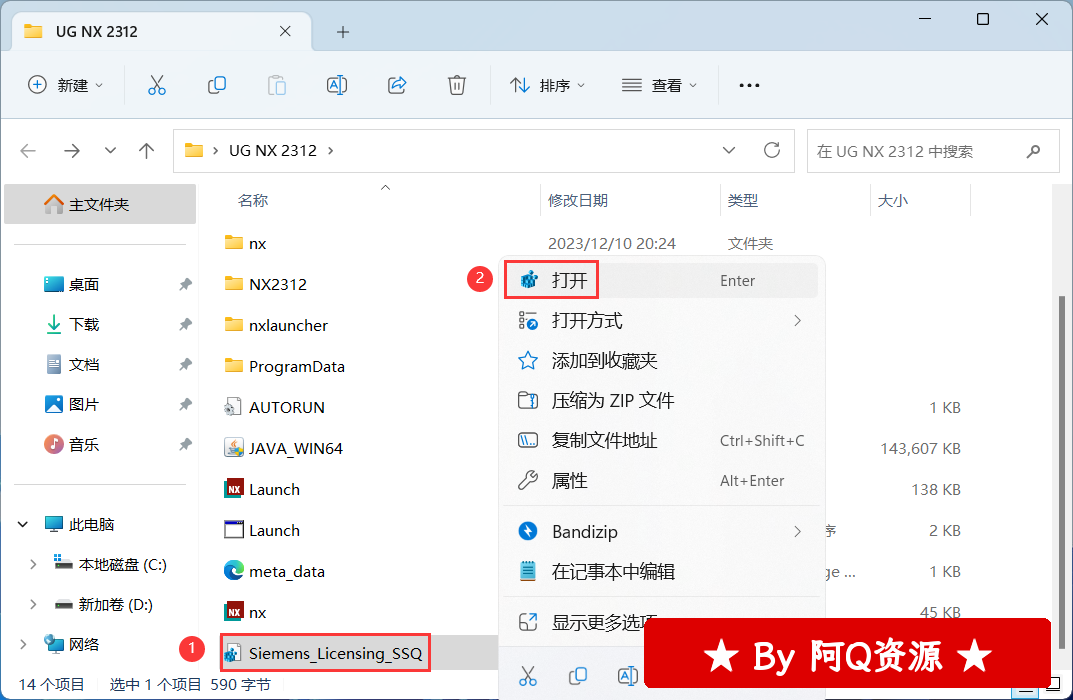This screenshot has width=1073, height=700.
Task: Click the Delete trash icon in toolbar
Action: (x=456, y=86)
